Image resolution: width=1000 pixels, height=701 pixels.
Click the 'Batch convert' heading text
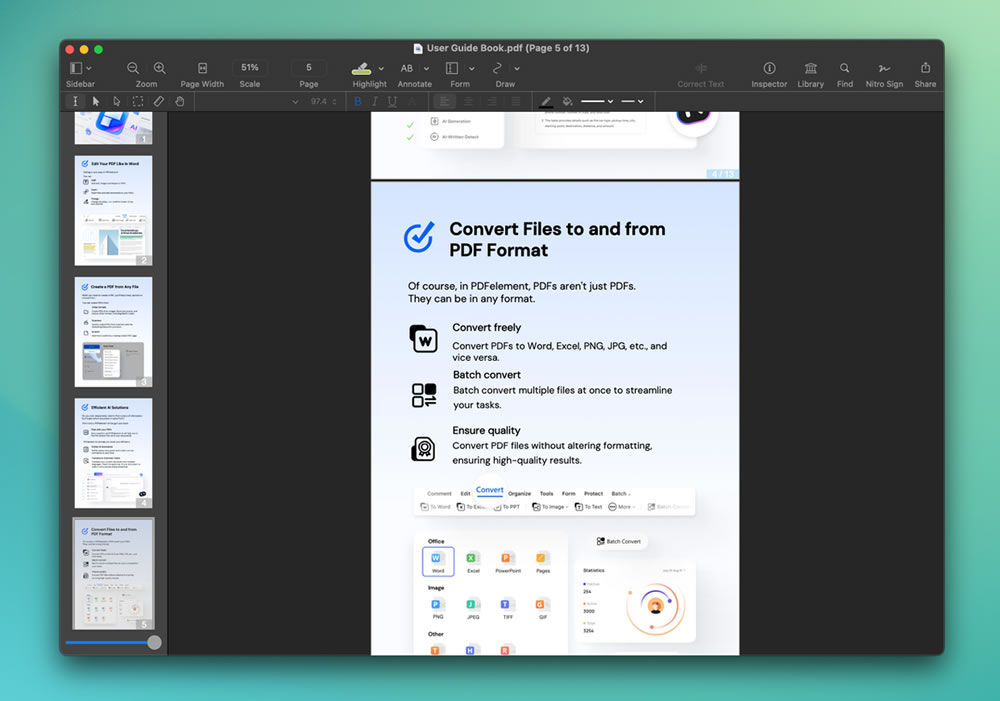[487, 374]
